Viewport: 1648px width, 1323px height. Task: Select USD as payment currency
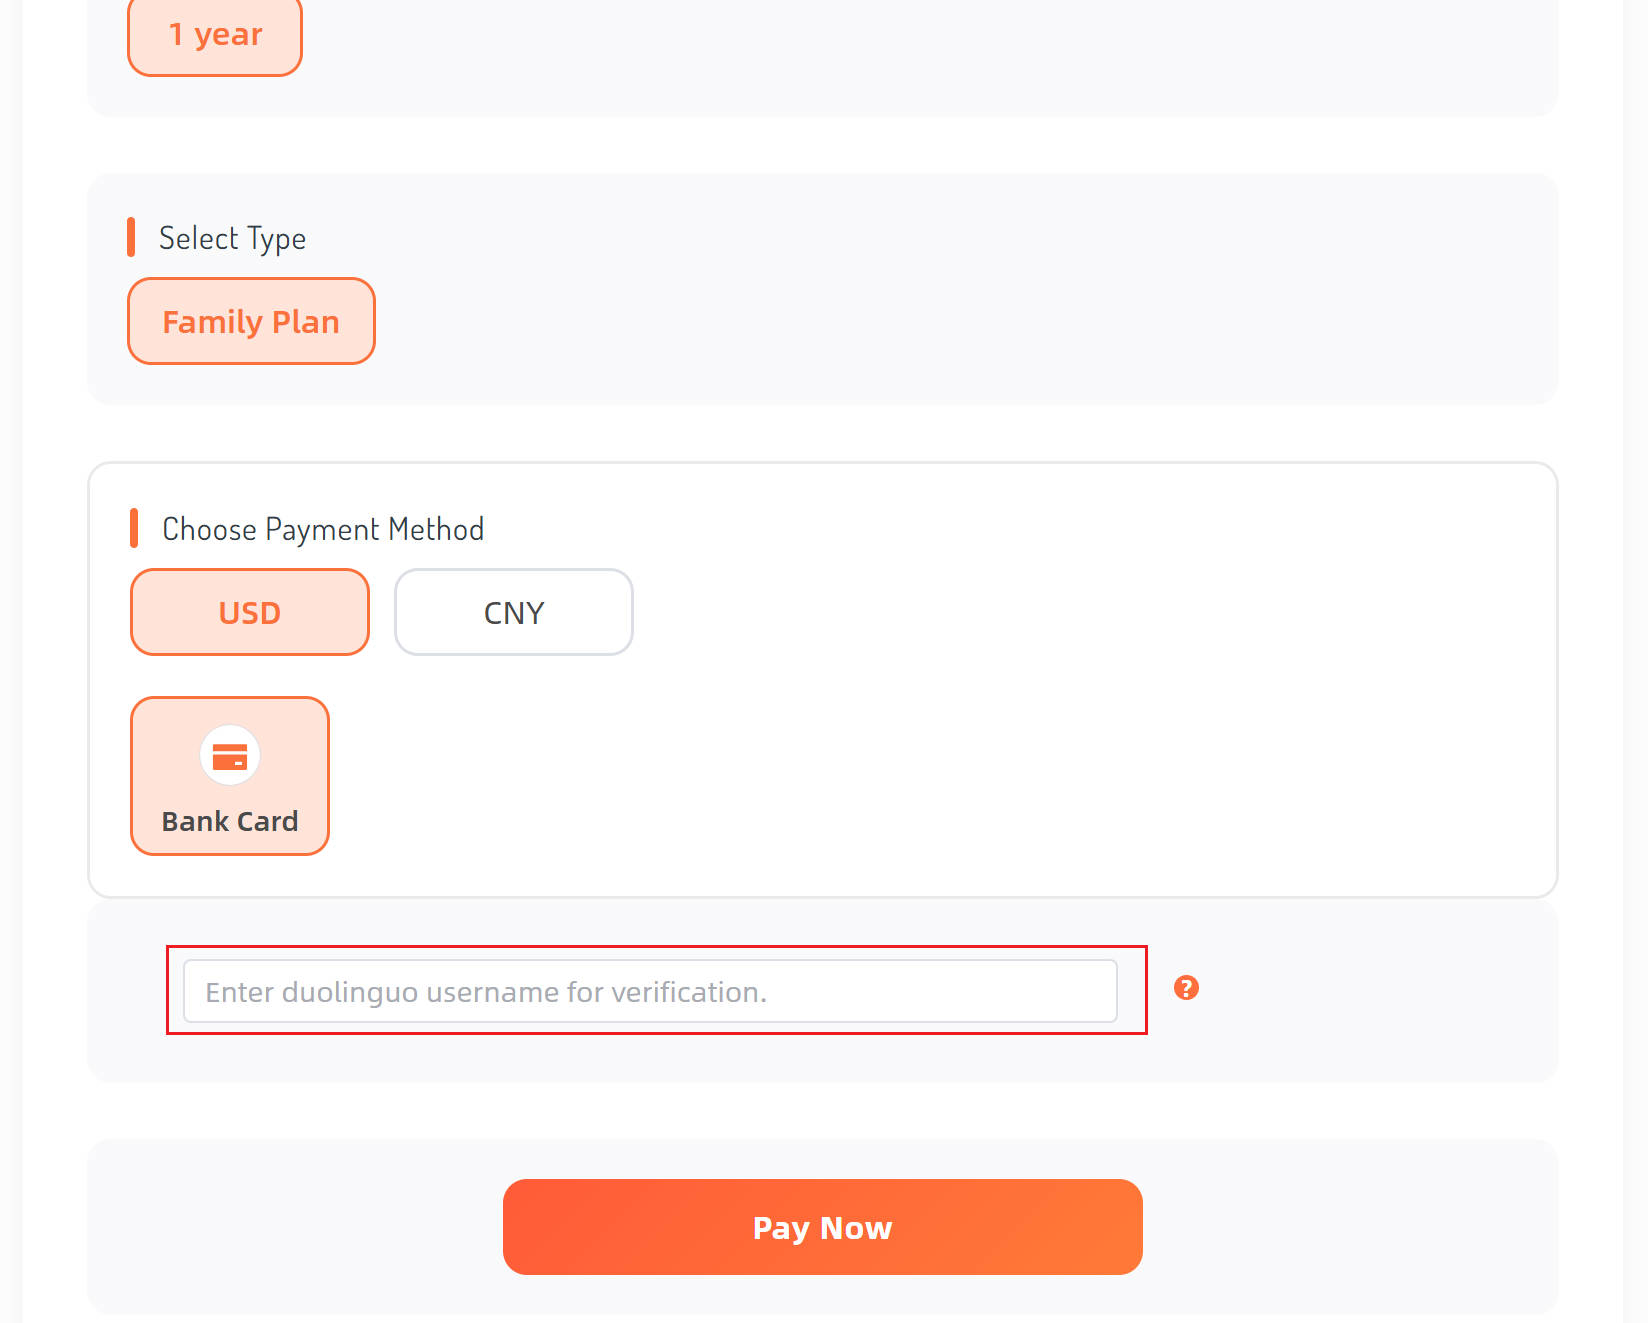pyautogui.click(x=250, y=612)
